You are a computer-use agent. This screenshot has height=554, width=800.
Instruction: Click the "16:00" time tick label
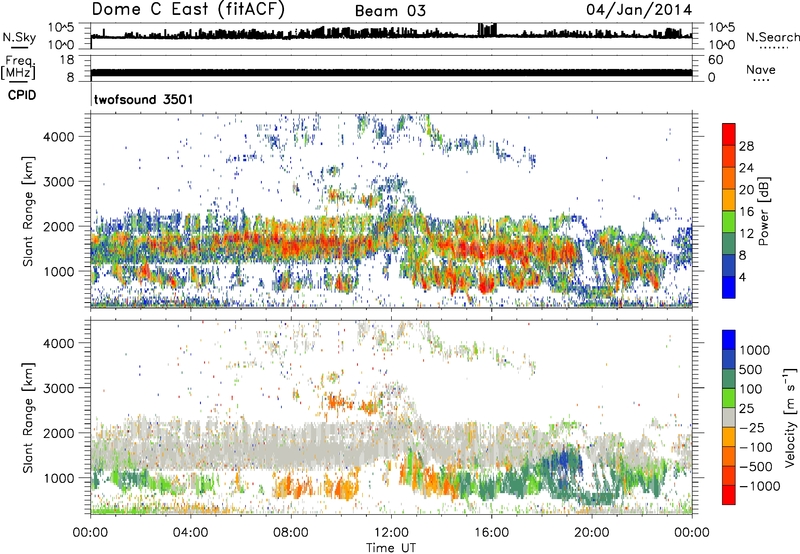[x=491, y=533]
